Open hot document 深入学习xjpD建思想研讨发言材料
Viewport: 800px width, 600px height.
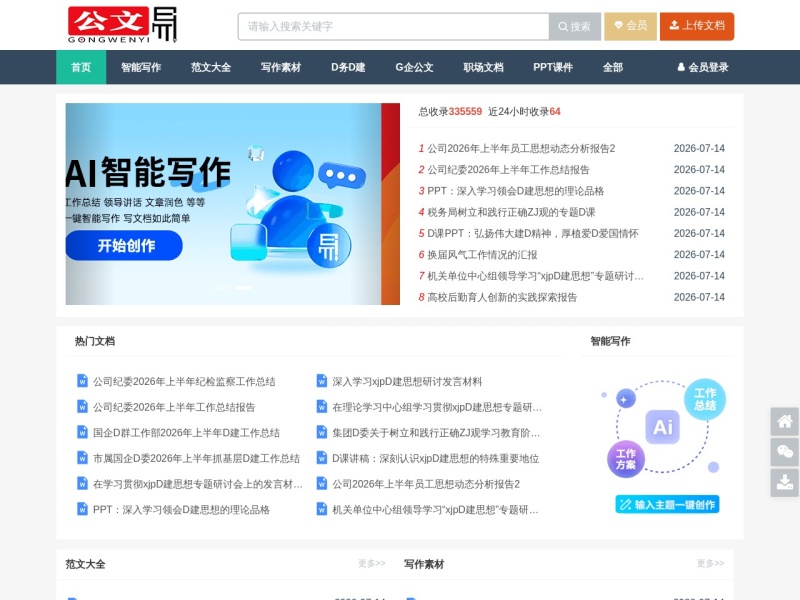pyautogui.click(x=407, y=382)
